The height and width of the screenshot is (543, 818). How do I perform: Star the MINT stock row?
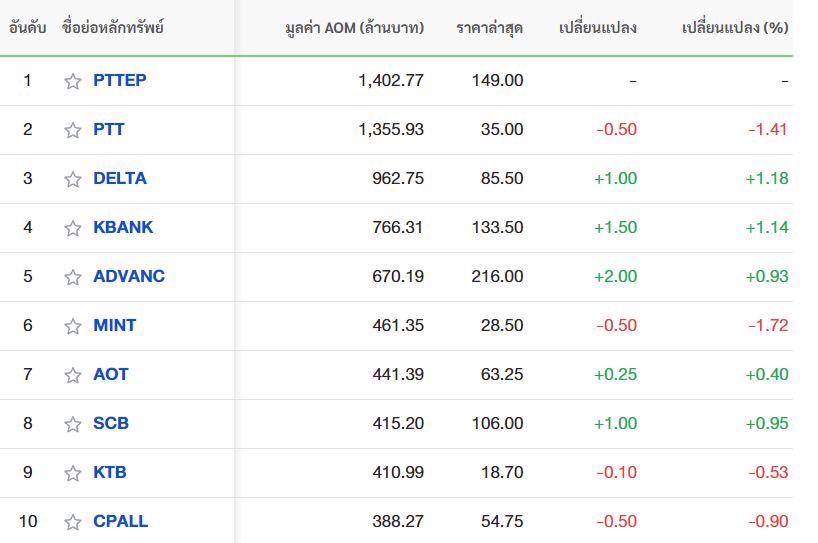coord(73,327)
